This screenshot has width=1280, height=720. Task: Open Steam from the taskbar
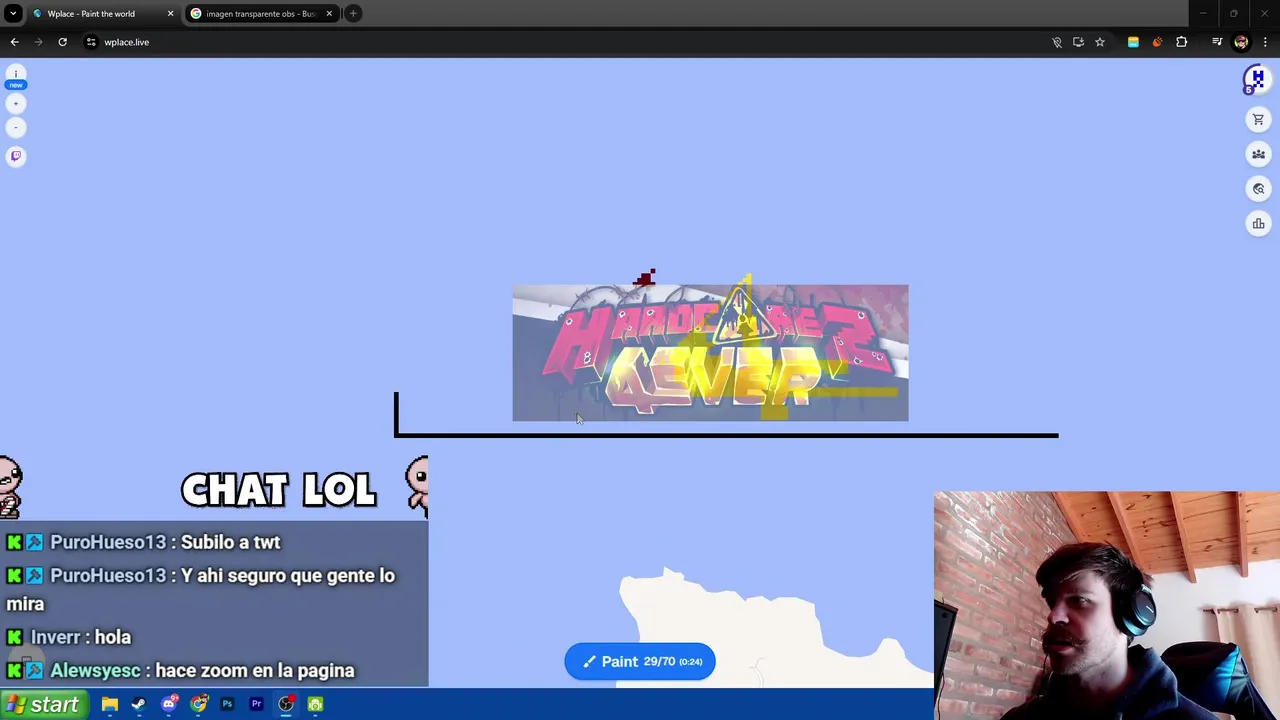coord(139,705)
